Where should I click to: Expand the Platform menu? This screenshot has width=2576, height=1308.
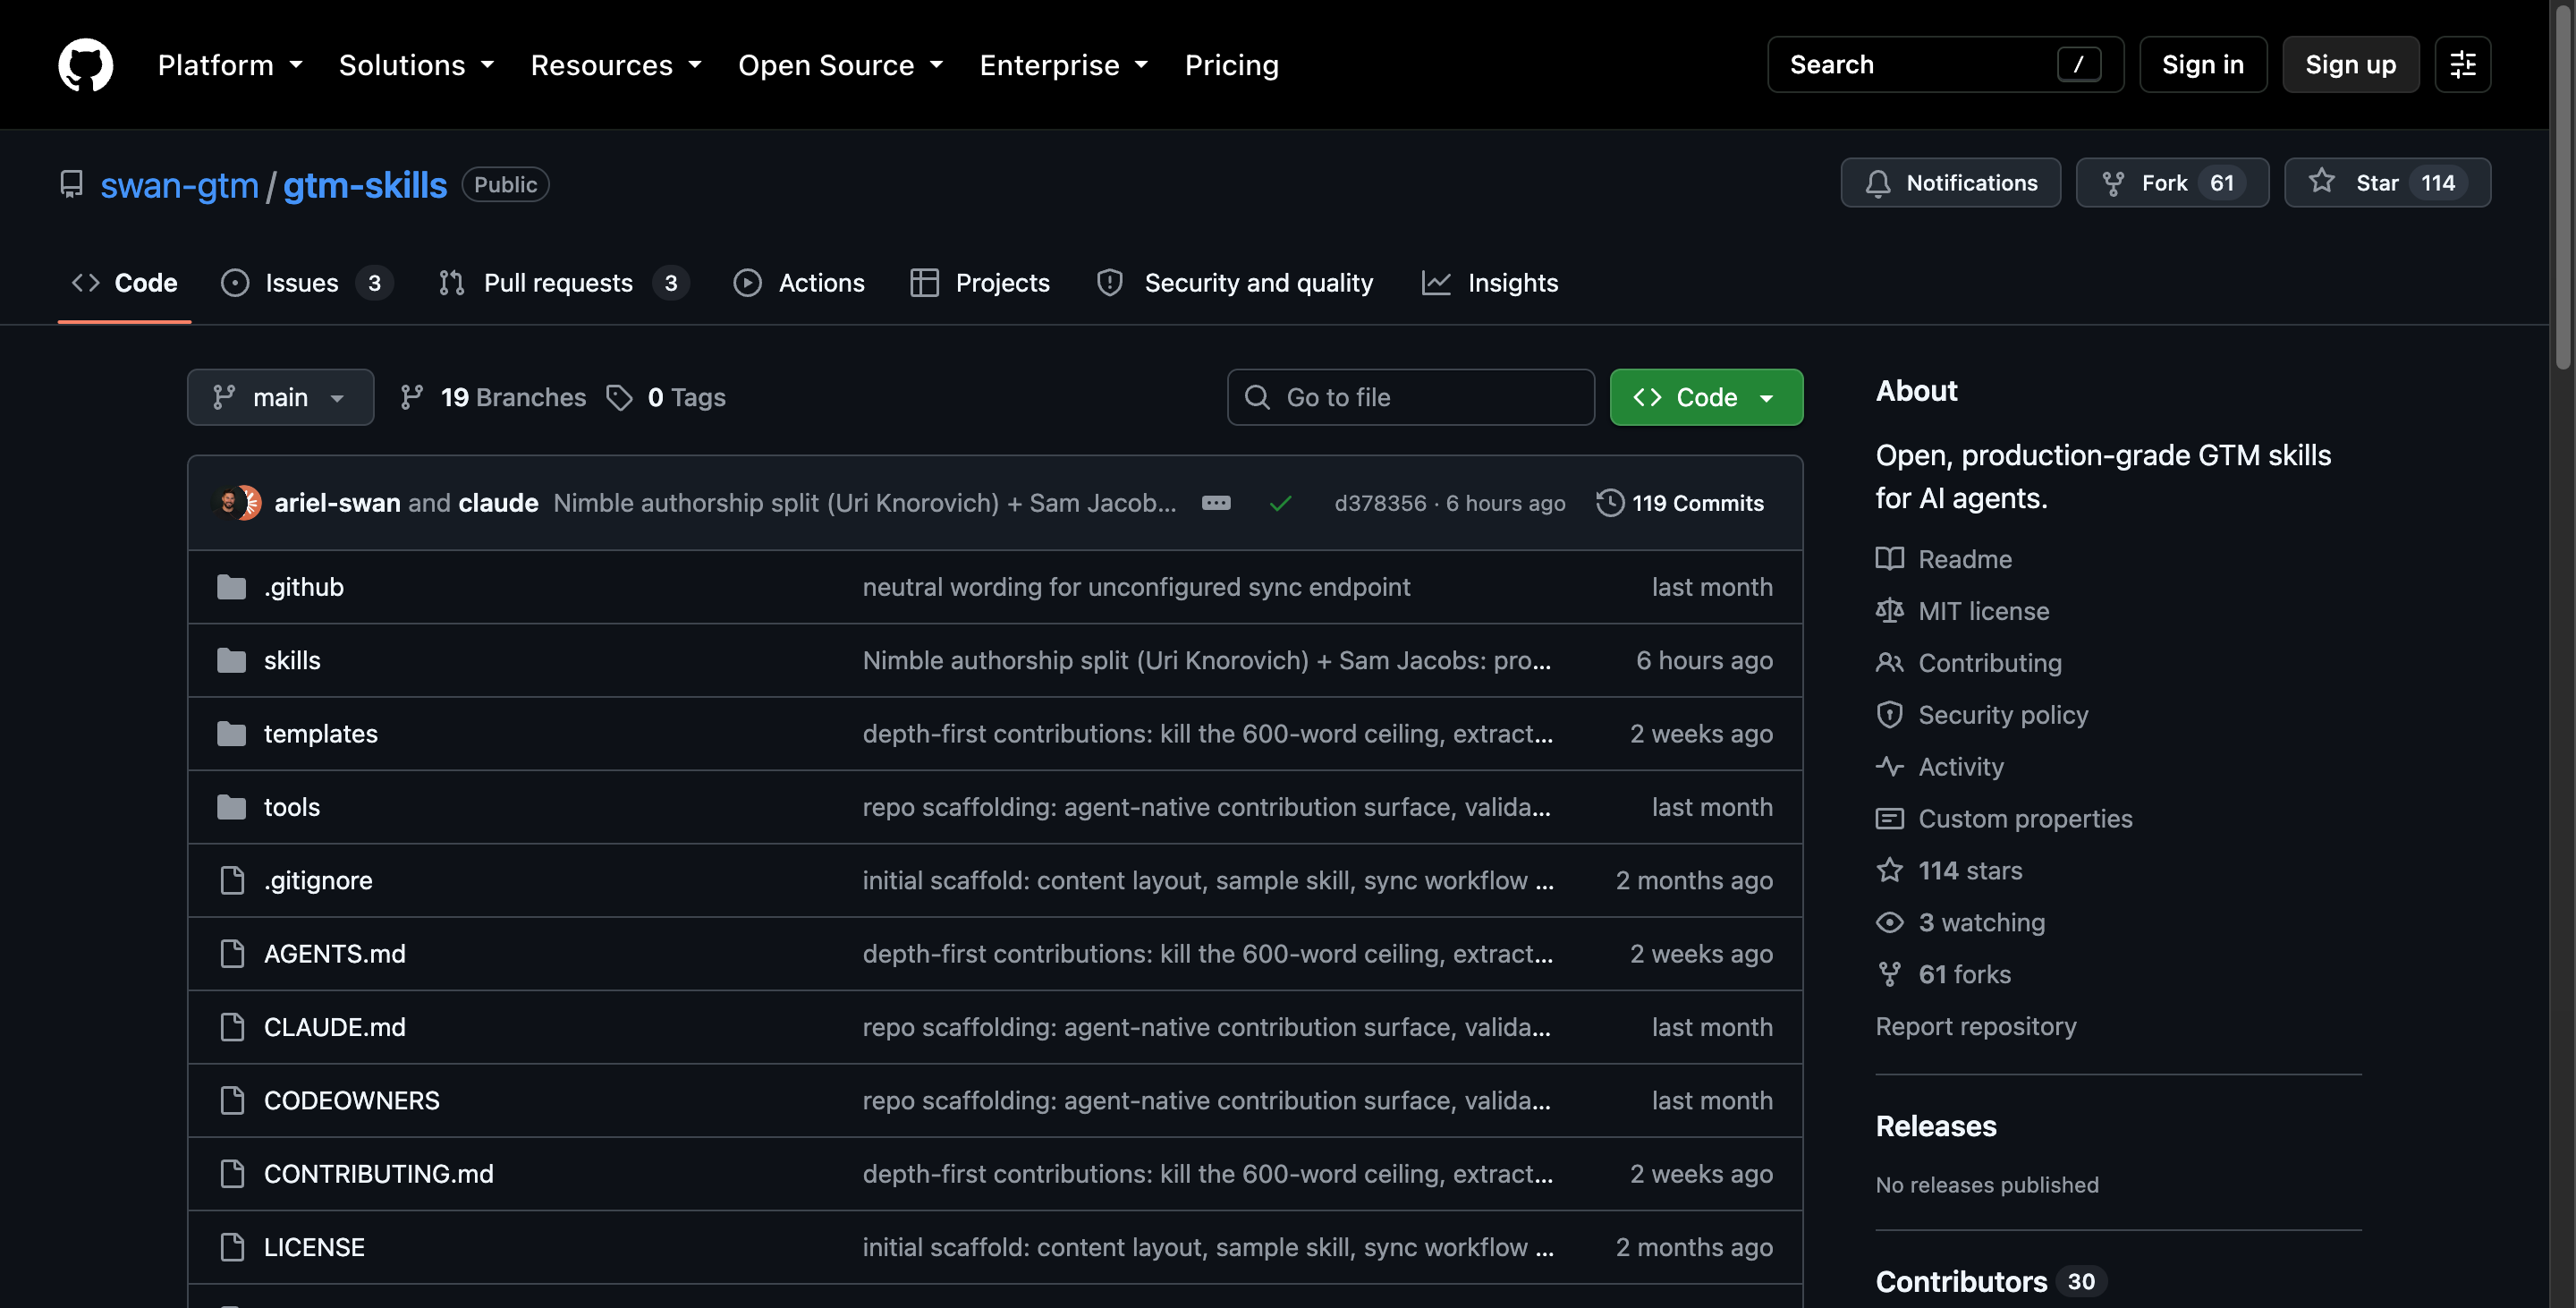pos(230,65)
